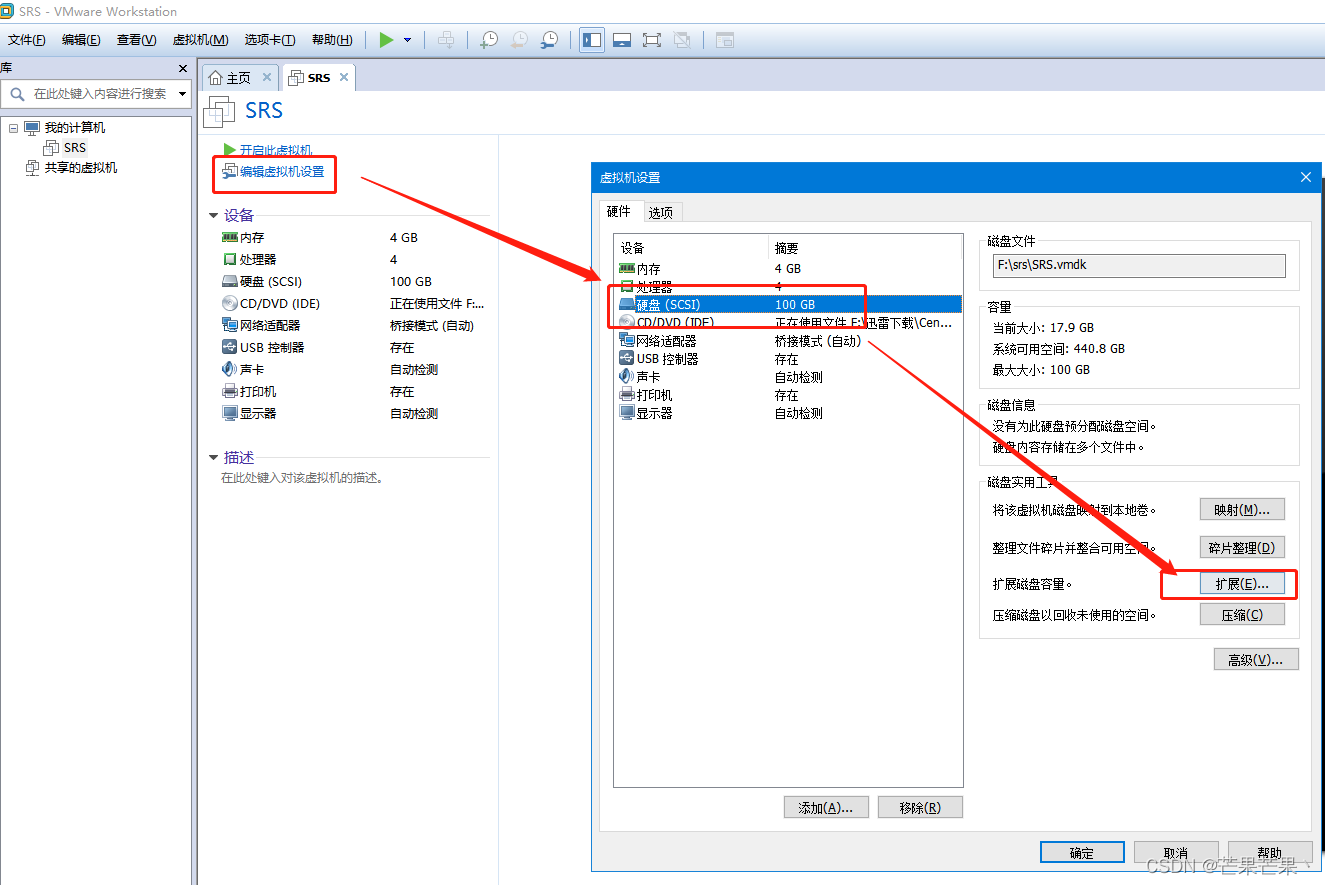Click the console view toolbar icon
Viewport: 1325px width, 885px height.
[x=724, y=40]
